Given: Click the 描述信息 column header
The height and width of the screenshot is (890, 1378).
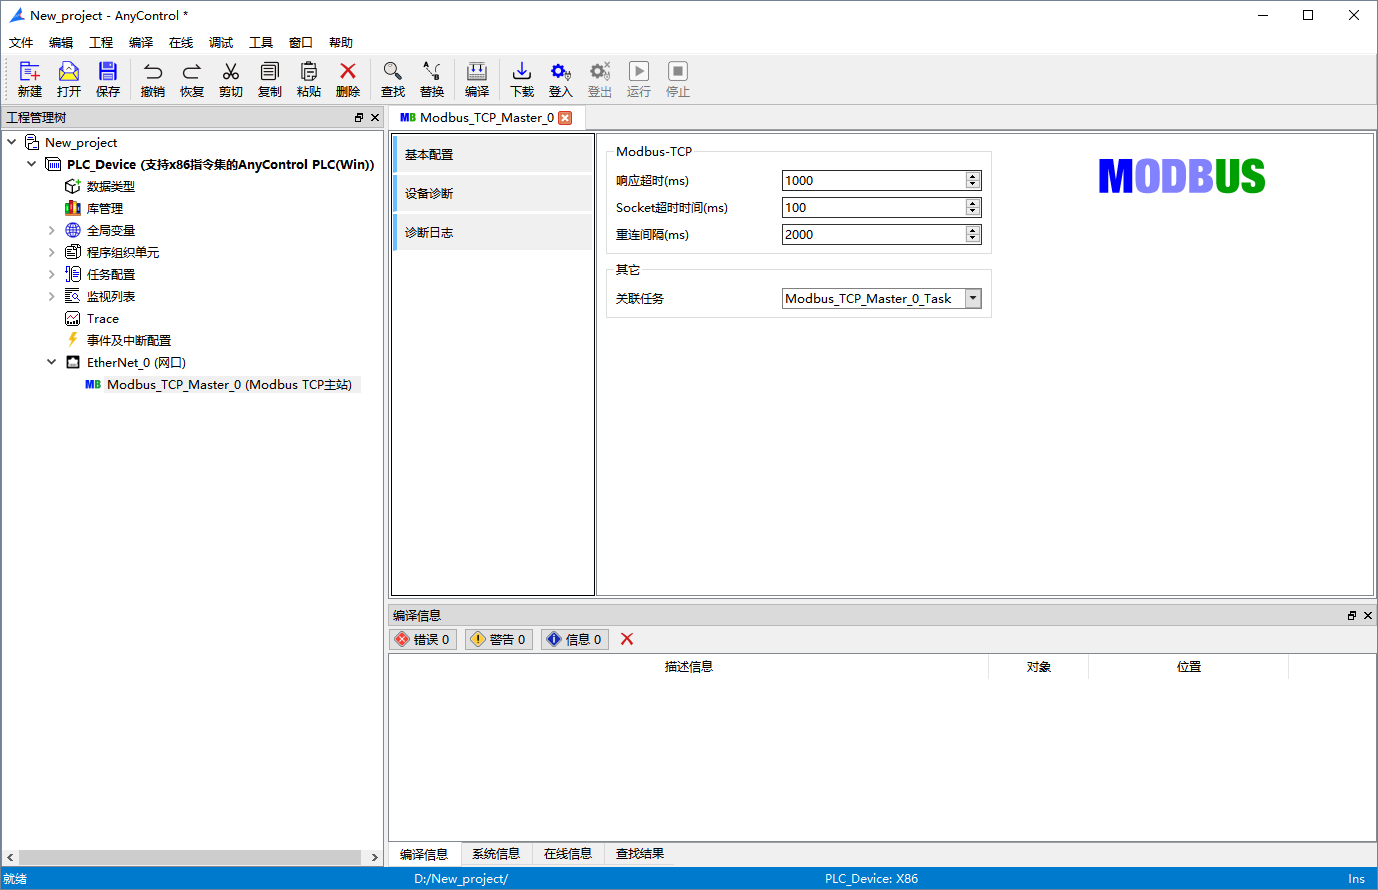Looking at the screenshot, I should (x=688, y=667).
